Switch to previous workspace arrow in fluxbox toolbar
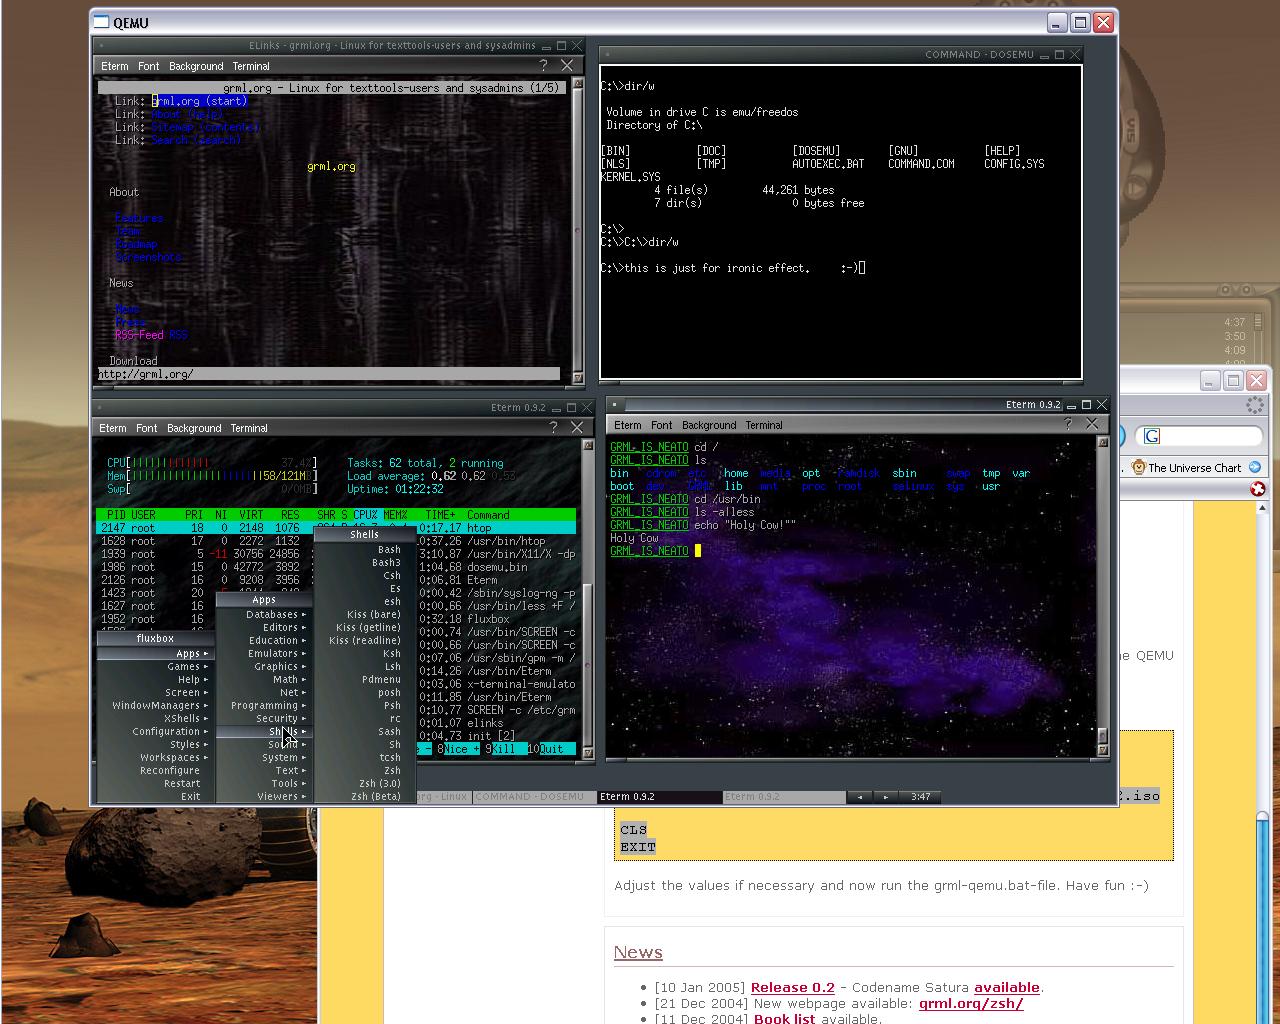 860,797
